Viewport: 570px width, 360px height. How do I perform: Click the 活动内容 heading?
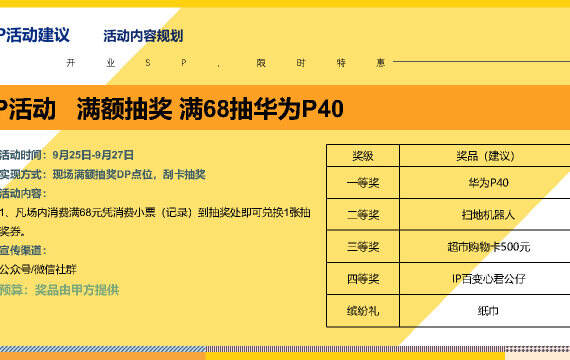[23, 193]
